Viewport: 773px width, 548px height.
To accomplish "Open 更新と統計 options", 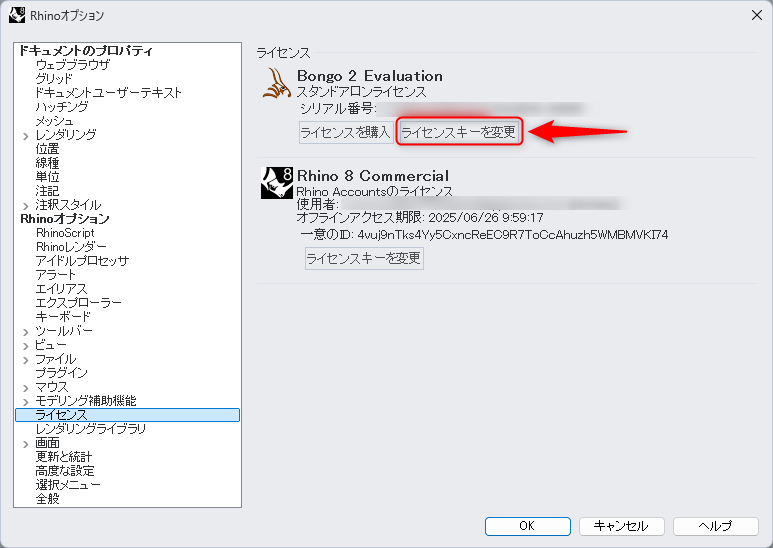I will click(64, 457).
